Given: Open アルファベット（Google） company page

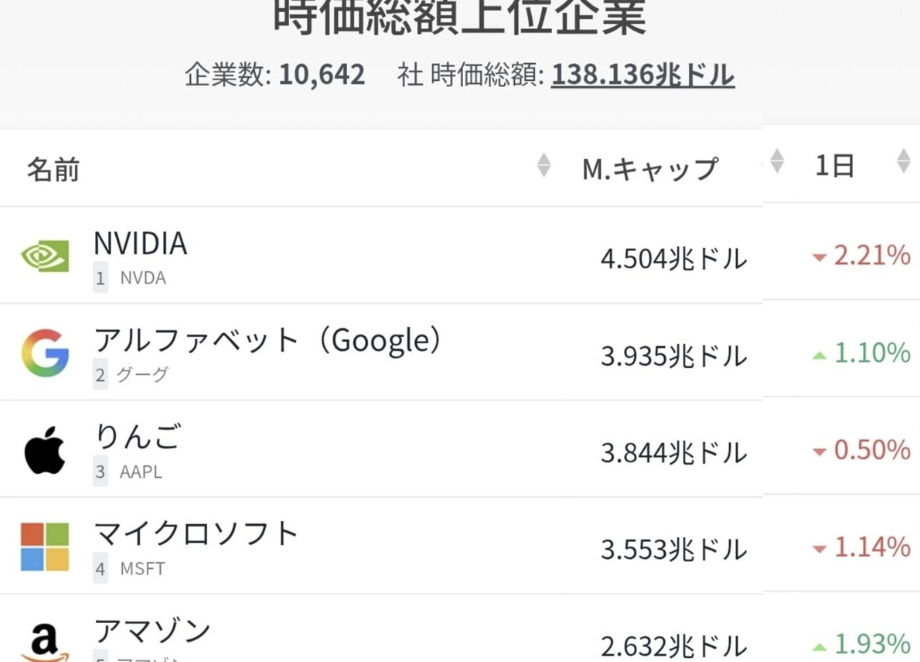Looking at the screenshot, I should pyautogui.click(x=268, y=340).
